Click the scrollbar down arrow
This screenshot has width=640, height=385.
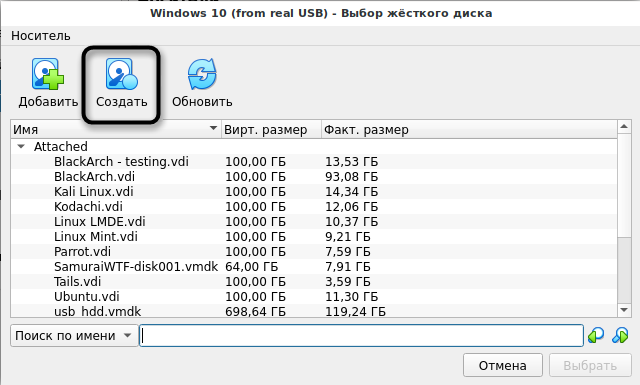pos(624,310)
